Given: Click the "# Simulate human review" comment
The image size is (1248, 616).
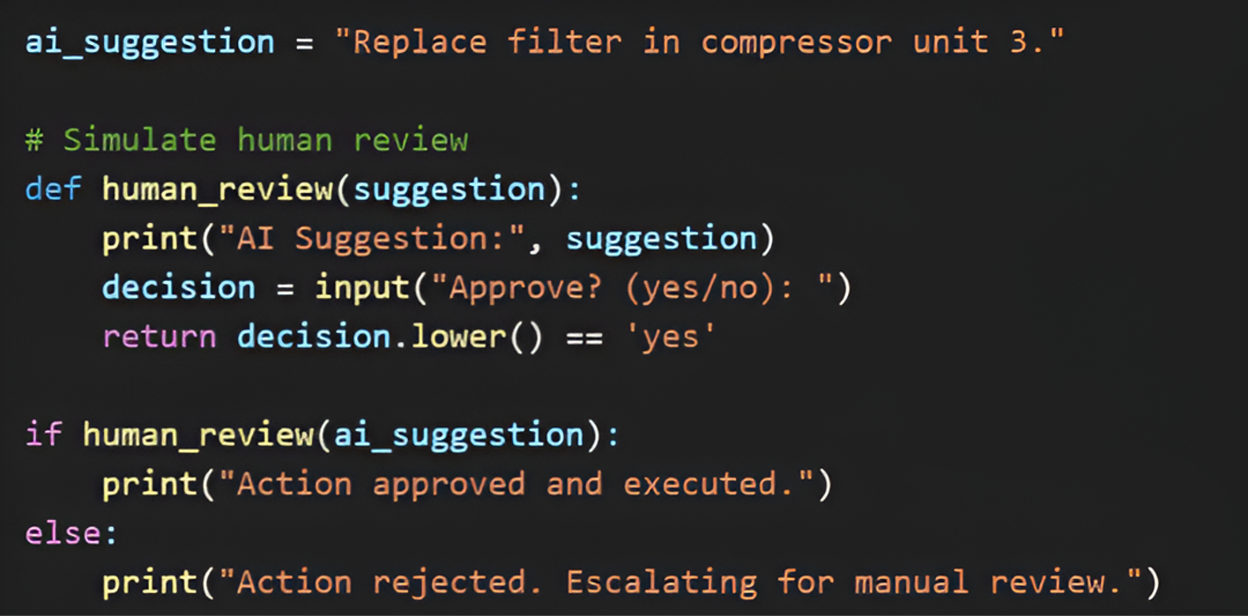Looking at the screenshot, I should [x=246, y=140].
